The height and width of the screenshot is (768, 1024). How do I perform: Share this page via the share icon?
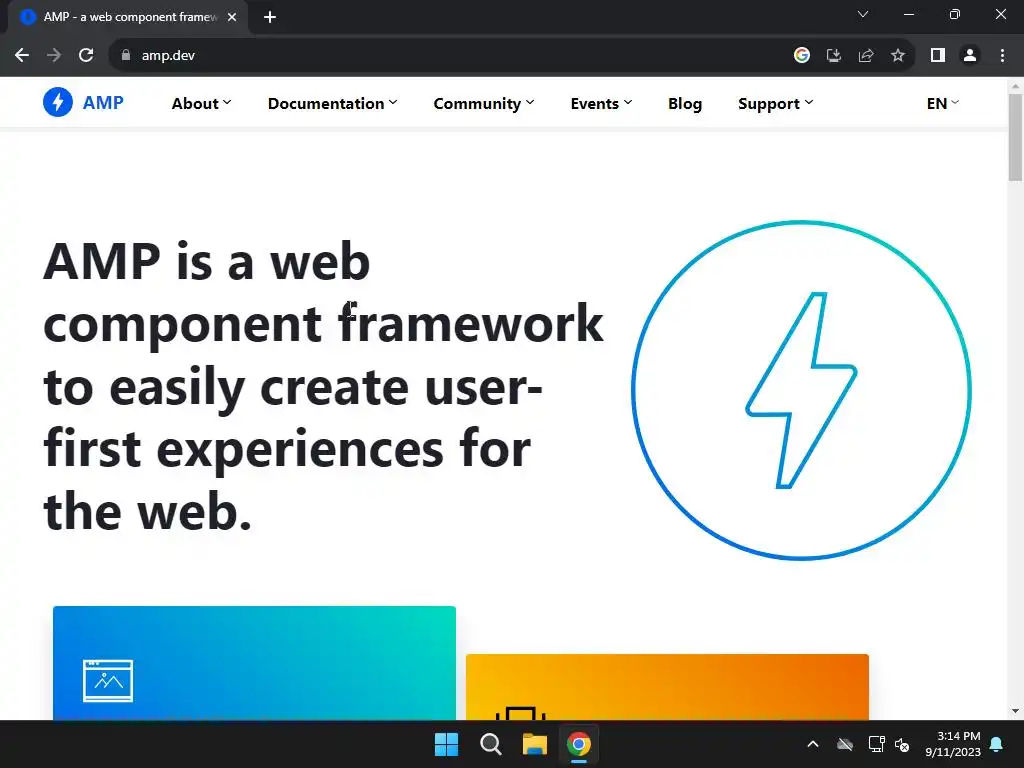coord(866,56)
